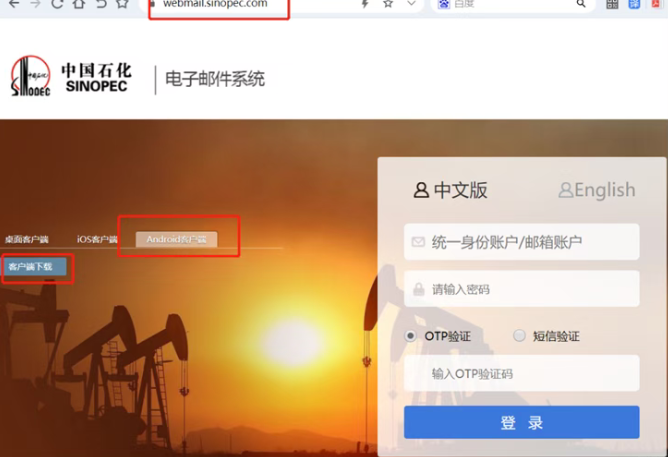This screenshot has width=668, height=457.
Task: Reload the page with the refresh icon
Action: (x=57, y=4)
